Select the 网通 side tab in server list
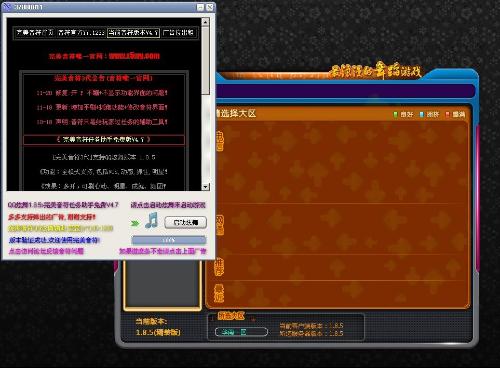The height and width of the screenshot is (368, 500). 220,225
